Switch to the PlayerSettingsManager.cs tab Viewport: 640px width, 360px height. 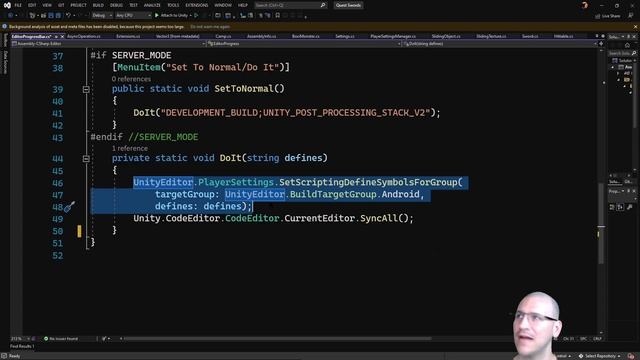click(x=393, y=37)
